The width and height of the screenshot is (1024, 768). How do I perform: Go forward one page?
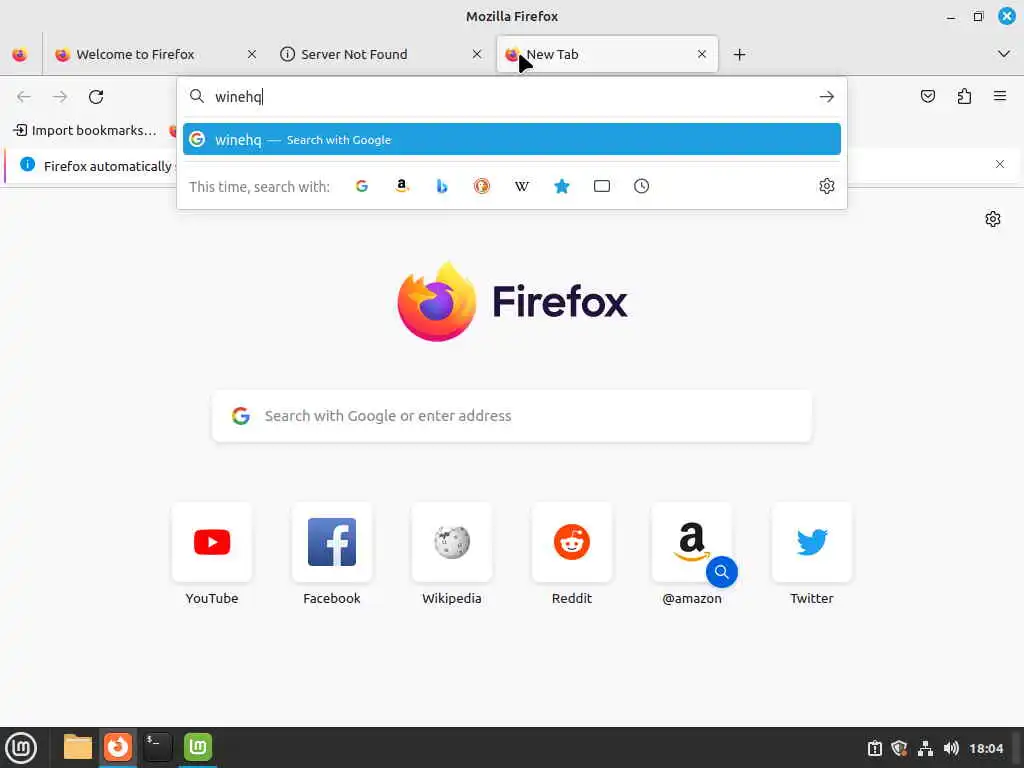60,97
